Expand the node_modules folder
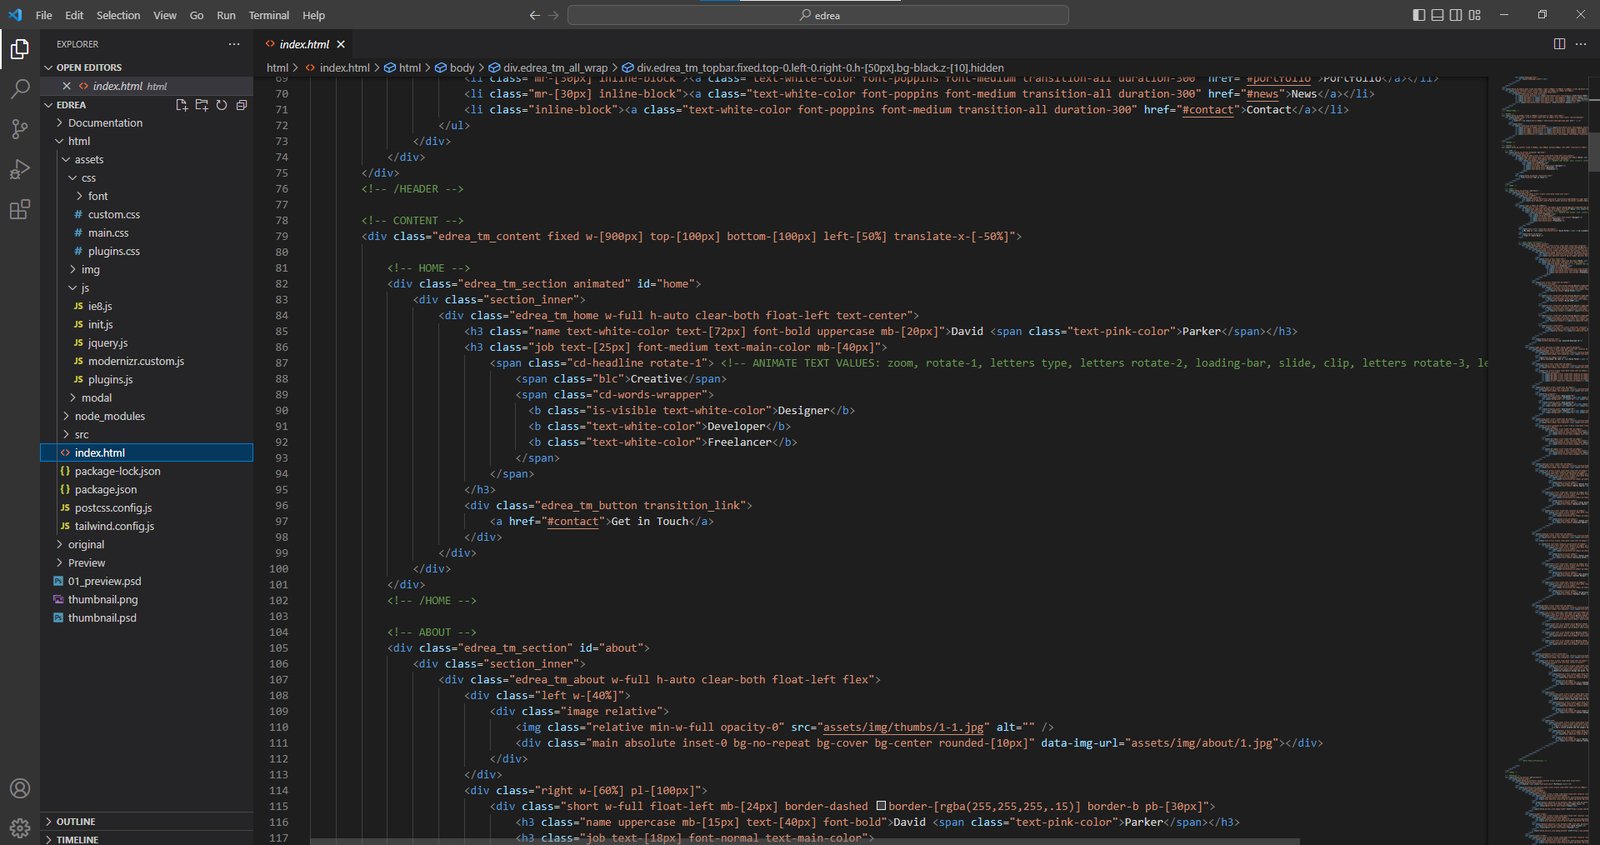 point(109,416)
